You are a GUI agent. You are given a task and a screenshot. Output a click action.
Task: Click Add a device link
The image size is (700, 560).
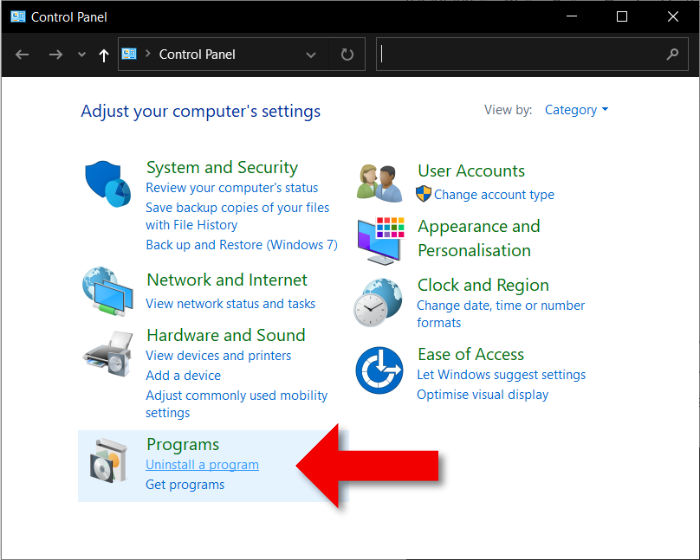pyautogui.click(x=183, y=376)
